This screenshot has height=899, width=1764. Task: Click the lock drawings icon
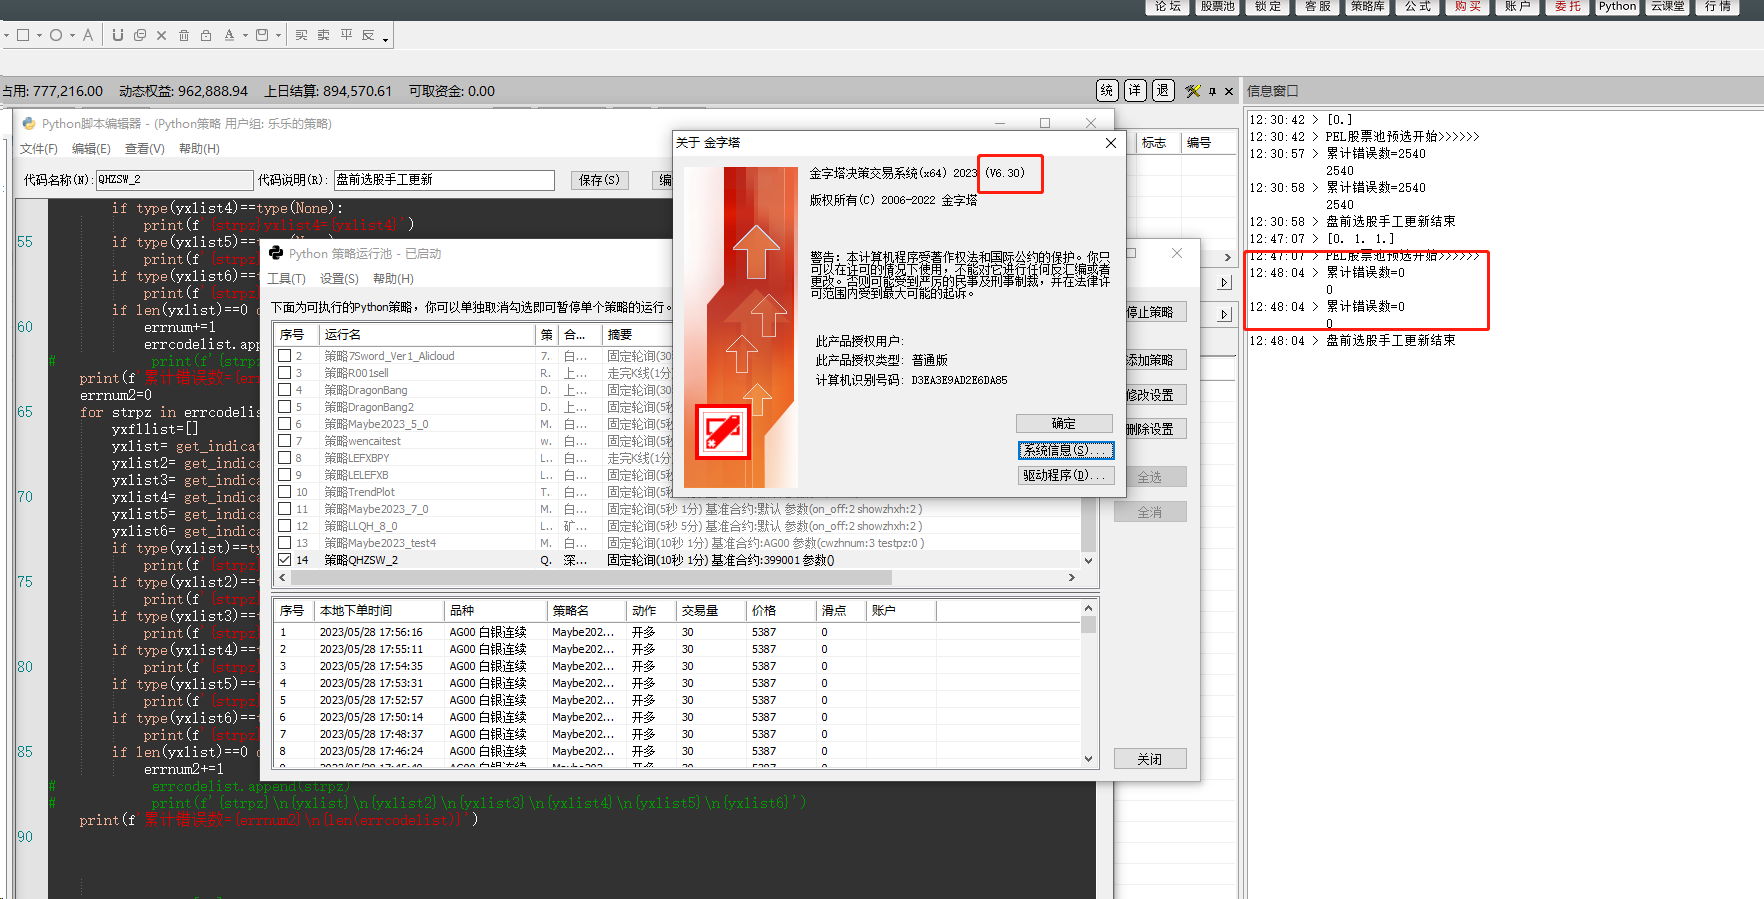[x=206, y=35]
